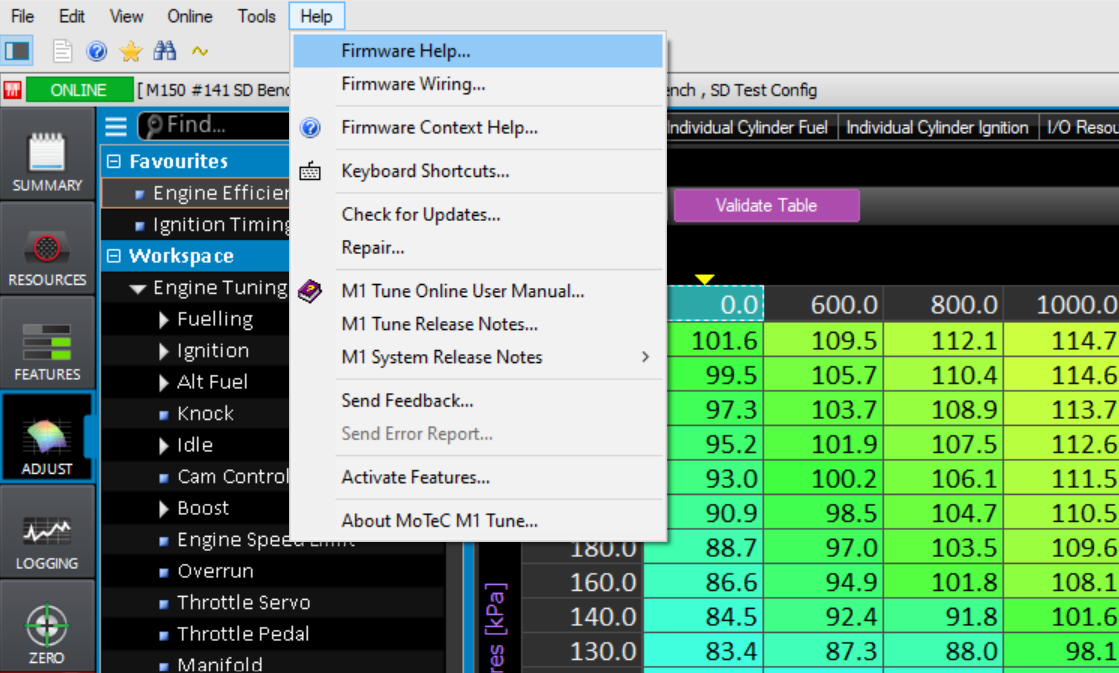Click the blue help question mark toolbar icon
The height and width of the screenshot is (673, 1119).
click(x=97, y=51)
